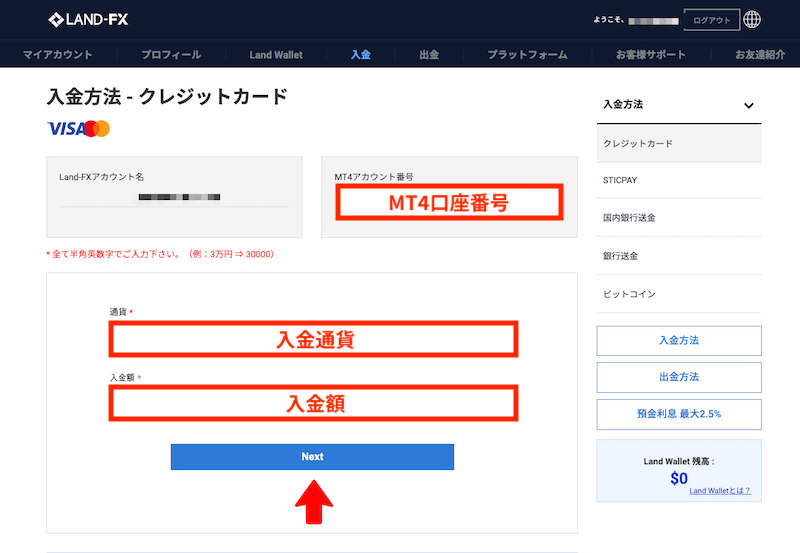Select the 入金 nav item
Image resolution: width=800 pixels, height=553 pixels.
pos(360,55)
